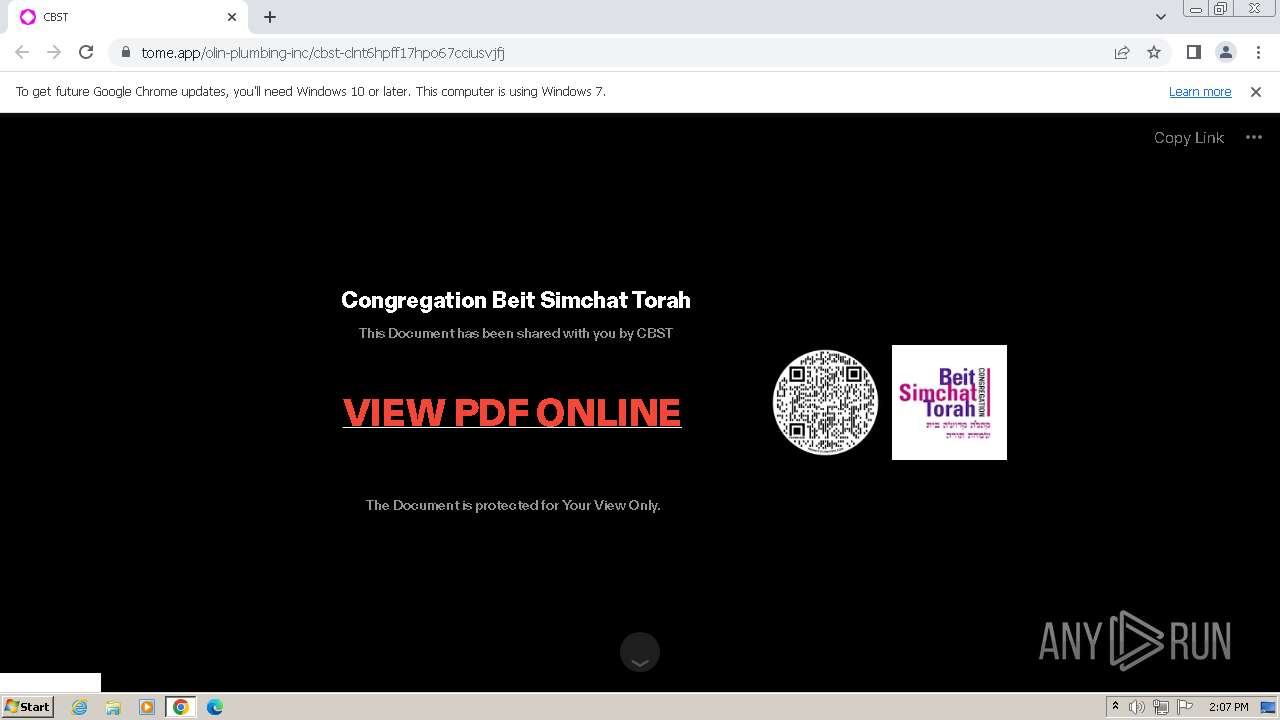The image size is (1280, 720).
Task: Bookmark this page with the star icon
Action: pyautogui.click(x=1154, y=53)
